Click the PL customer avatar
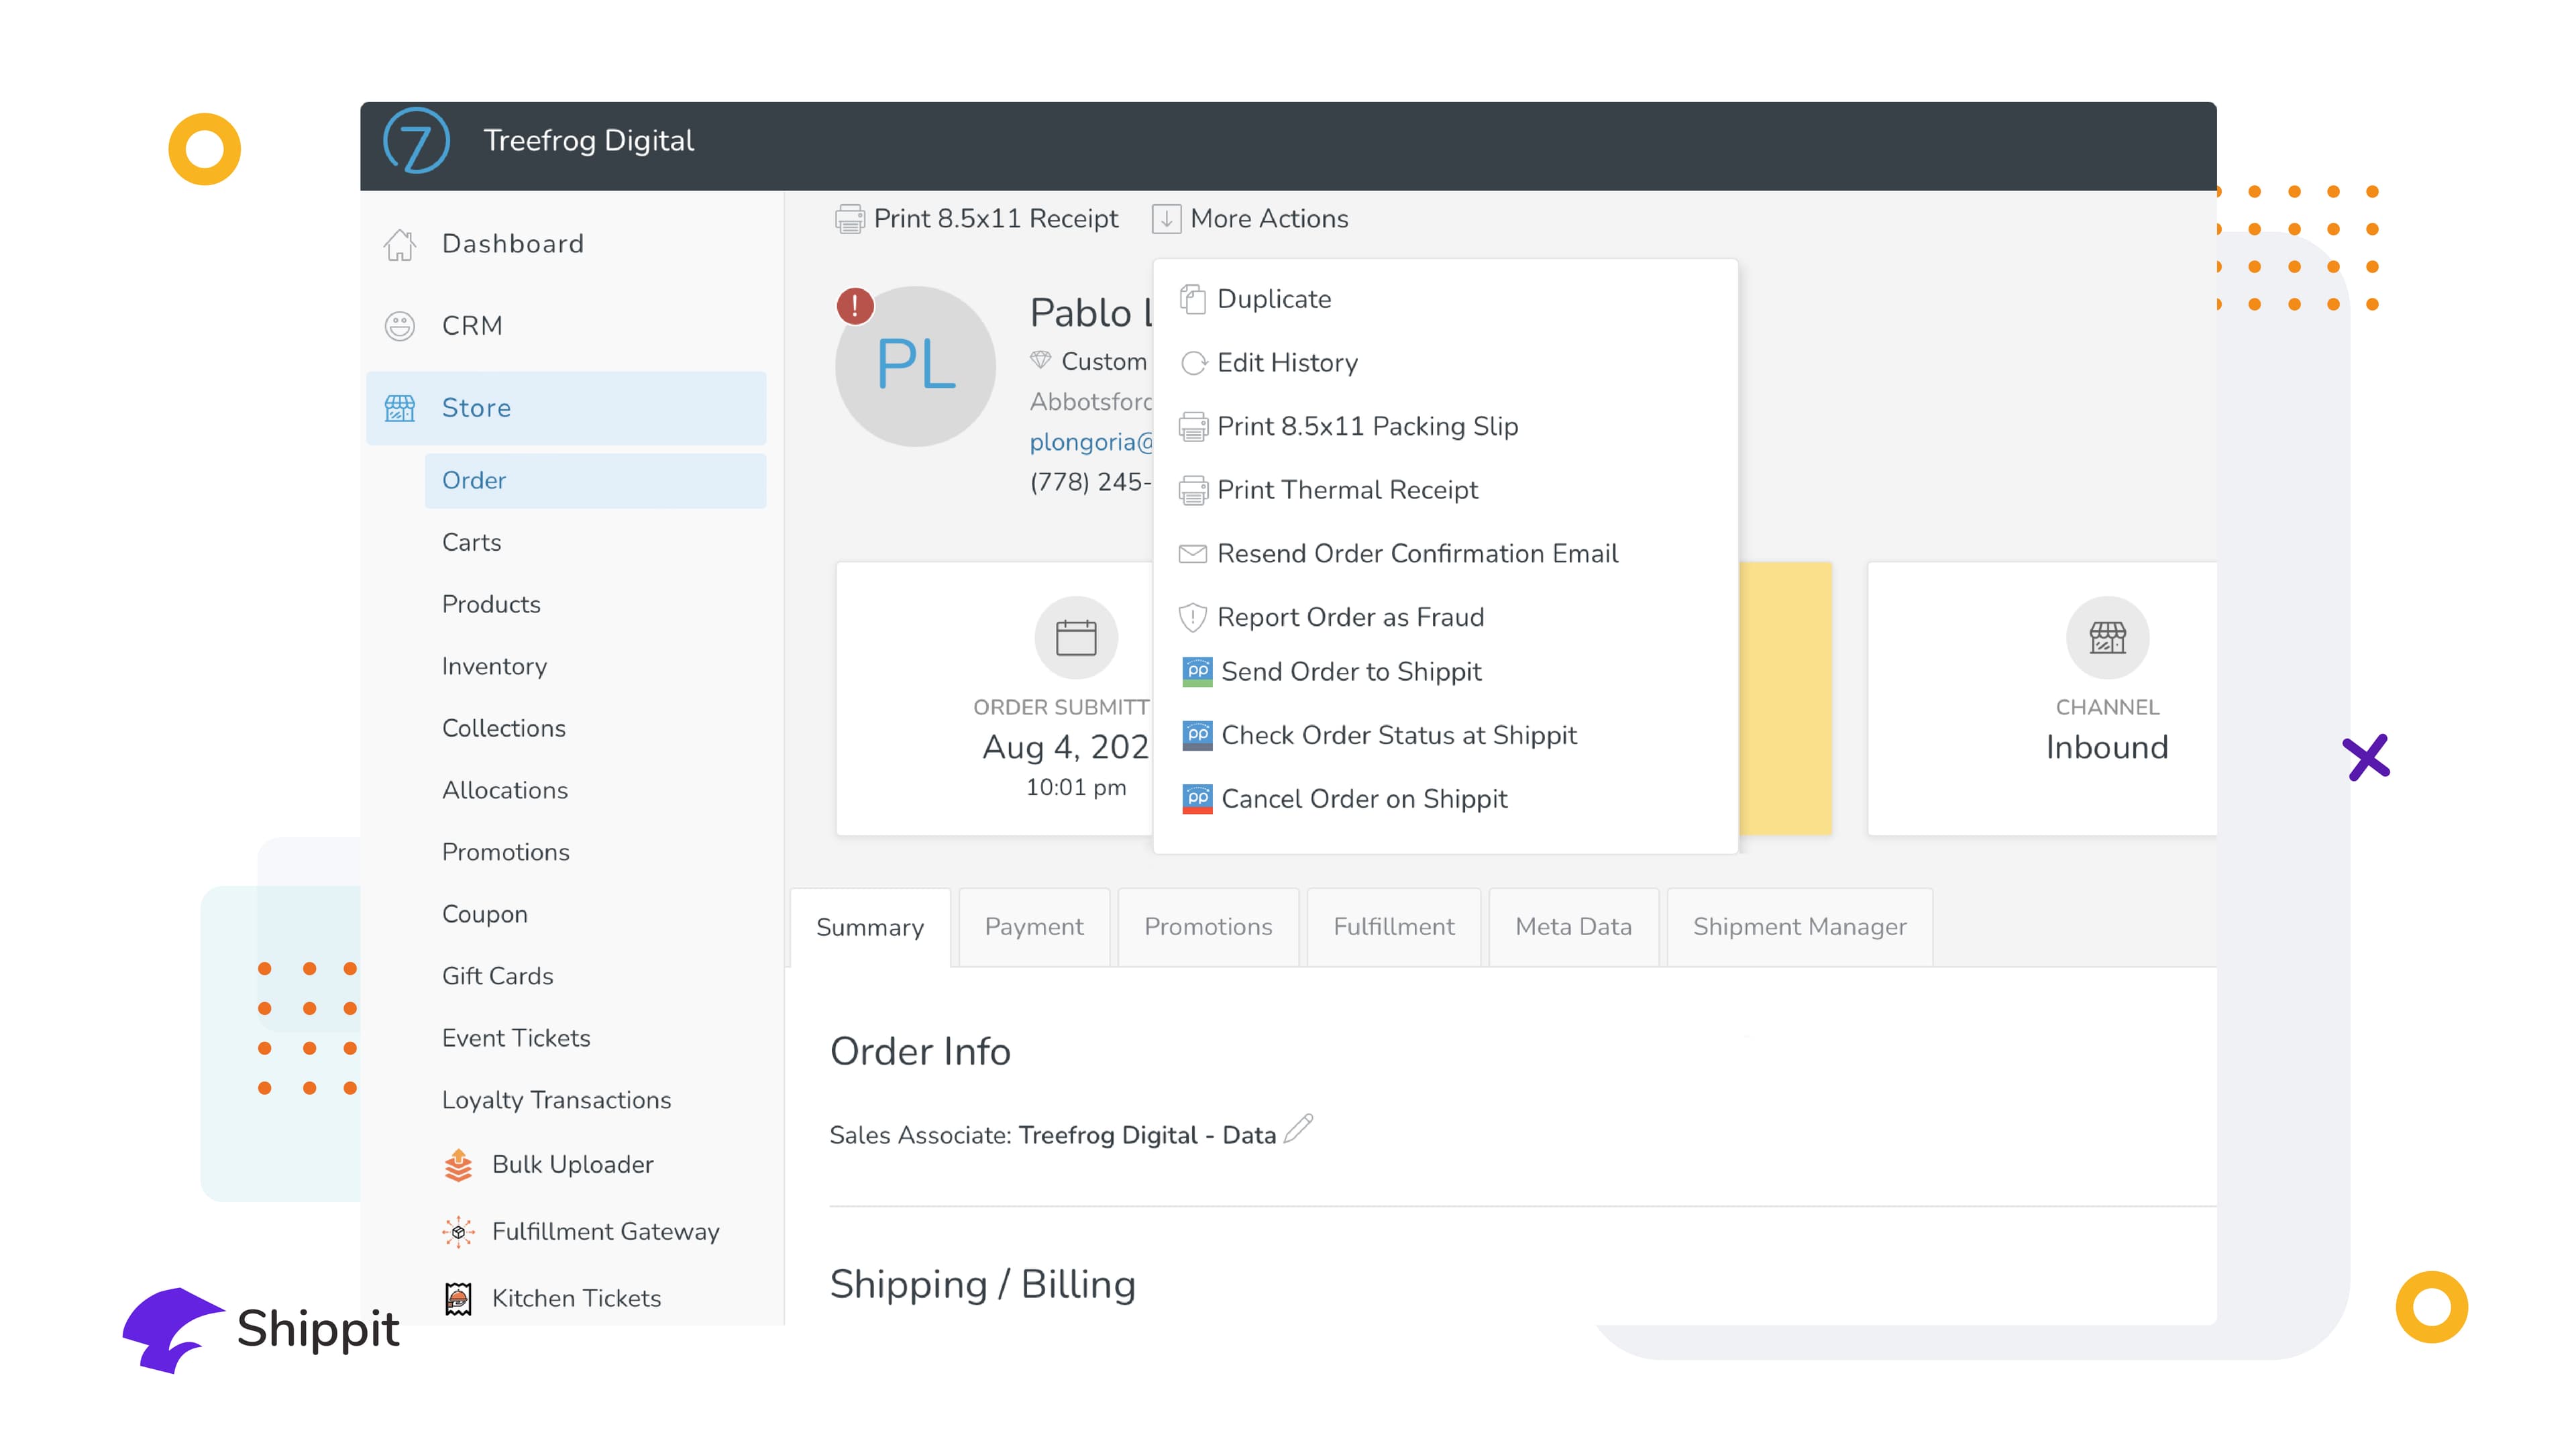2576x1449 pixels. click(915, 367)
